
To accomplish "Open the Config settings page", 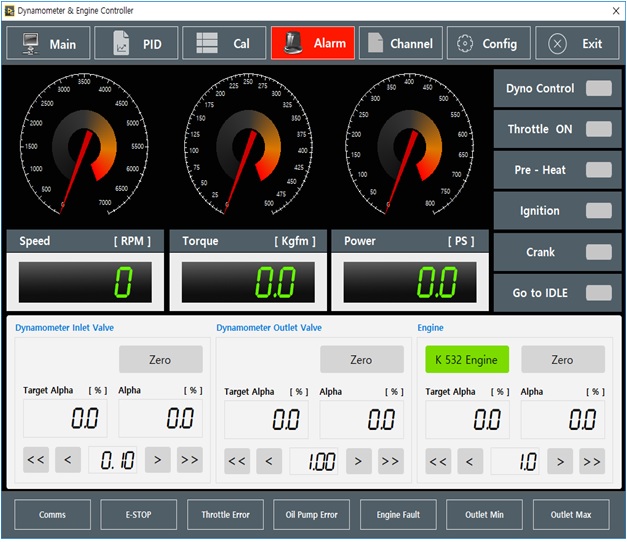I will click(x=488, y=44).
